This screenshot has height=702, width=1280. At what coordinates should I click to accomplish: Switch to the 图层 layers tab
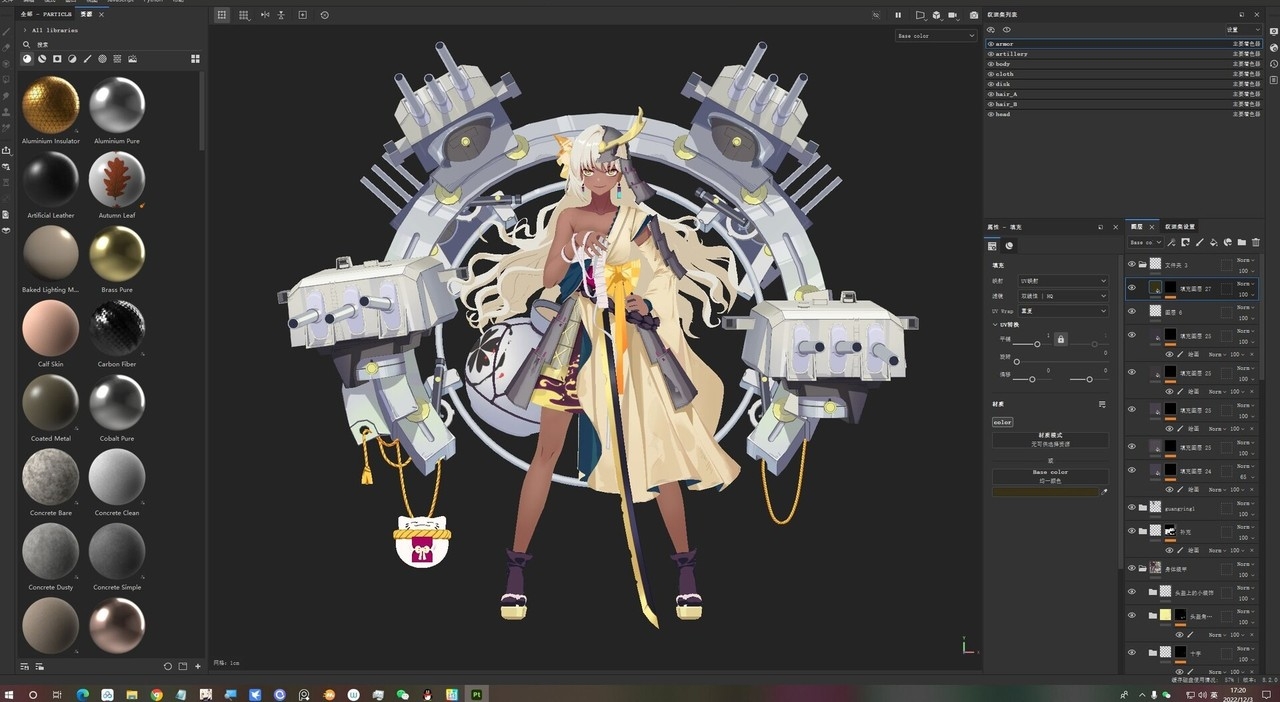click(1136, 226)
